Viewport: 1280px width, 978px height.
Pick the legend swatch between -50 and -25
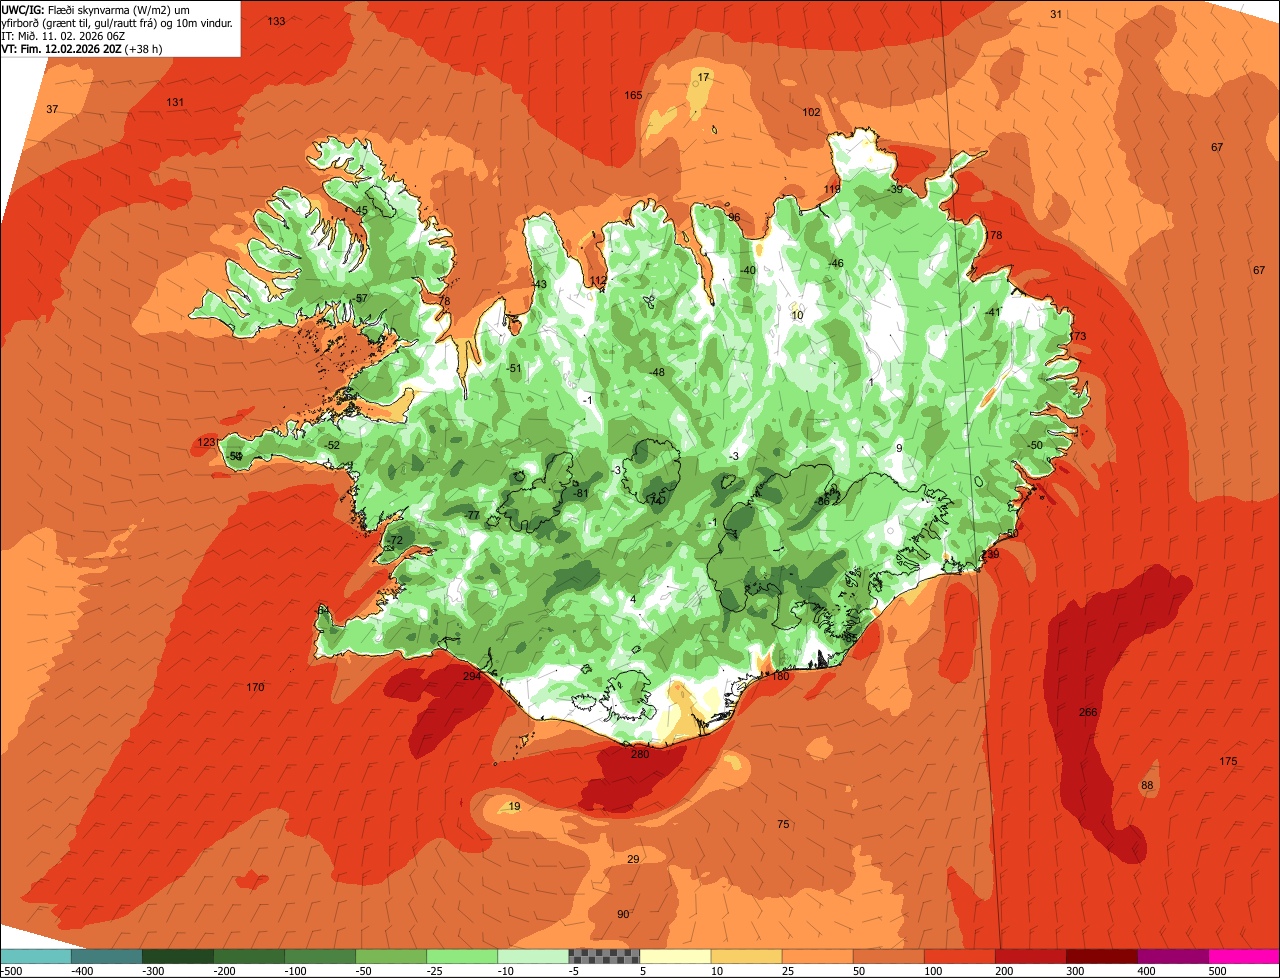(x=391, y=957)
